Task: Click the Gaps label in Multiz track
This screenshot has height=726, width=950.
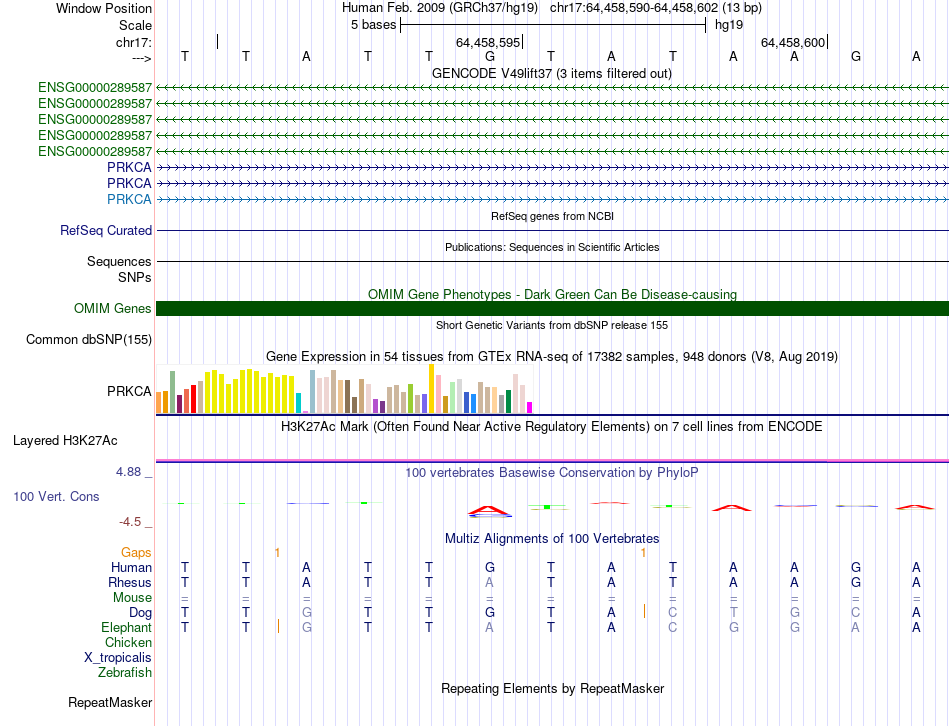Action: (x=136, y=552)
